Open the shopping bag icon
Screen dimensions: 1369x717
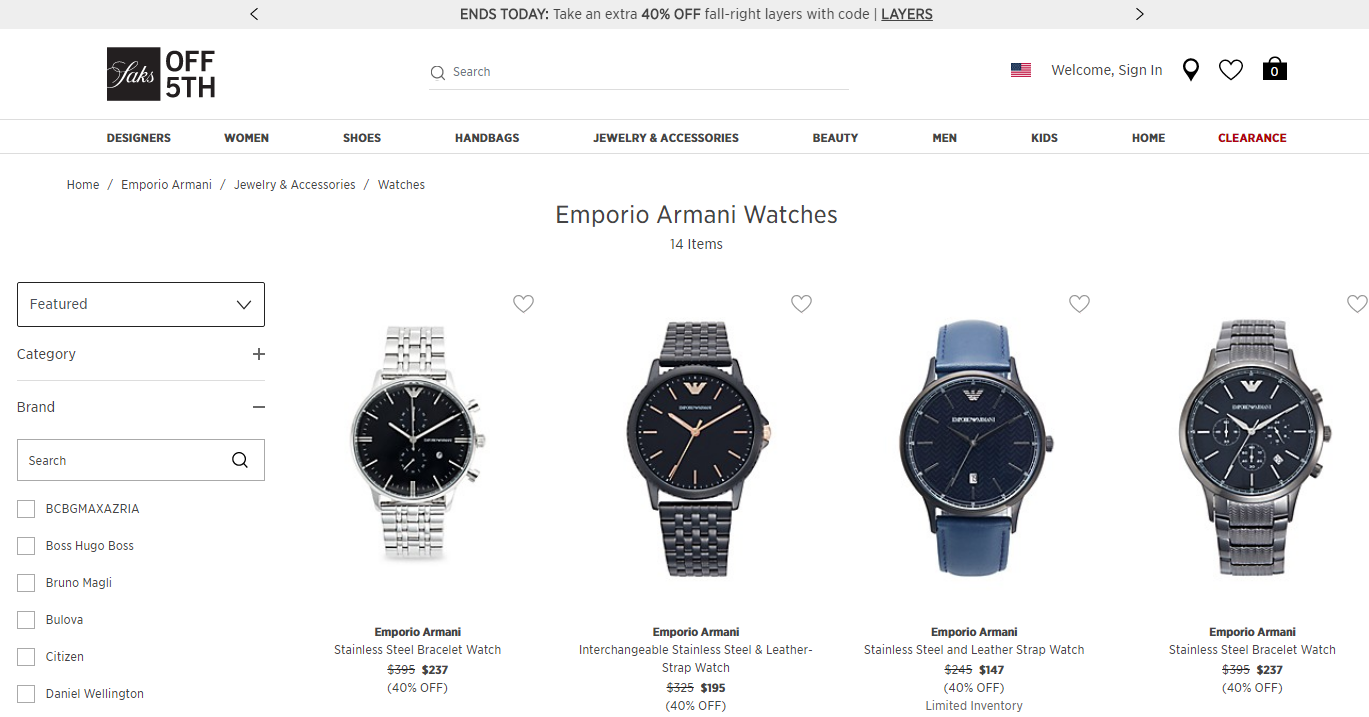(x=1274, y=69)
